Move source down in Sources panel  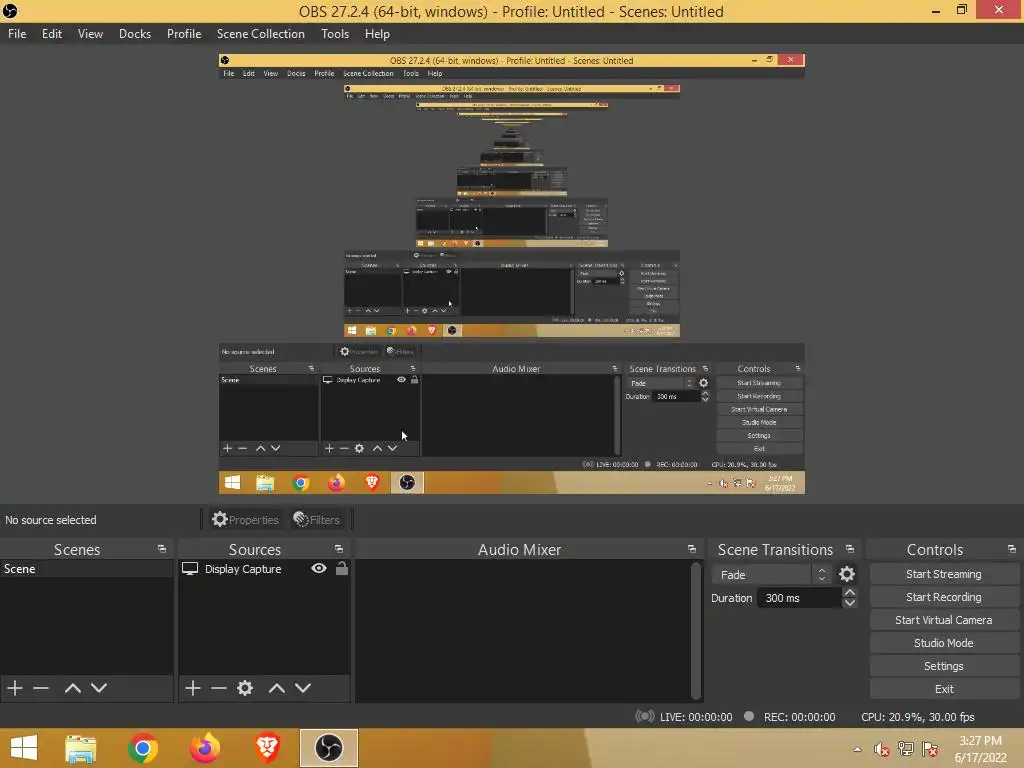coord(303,688)
